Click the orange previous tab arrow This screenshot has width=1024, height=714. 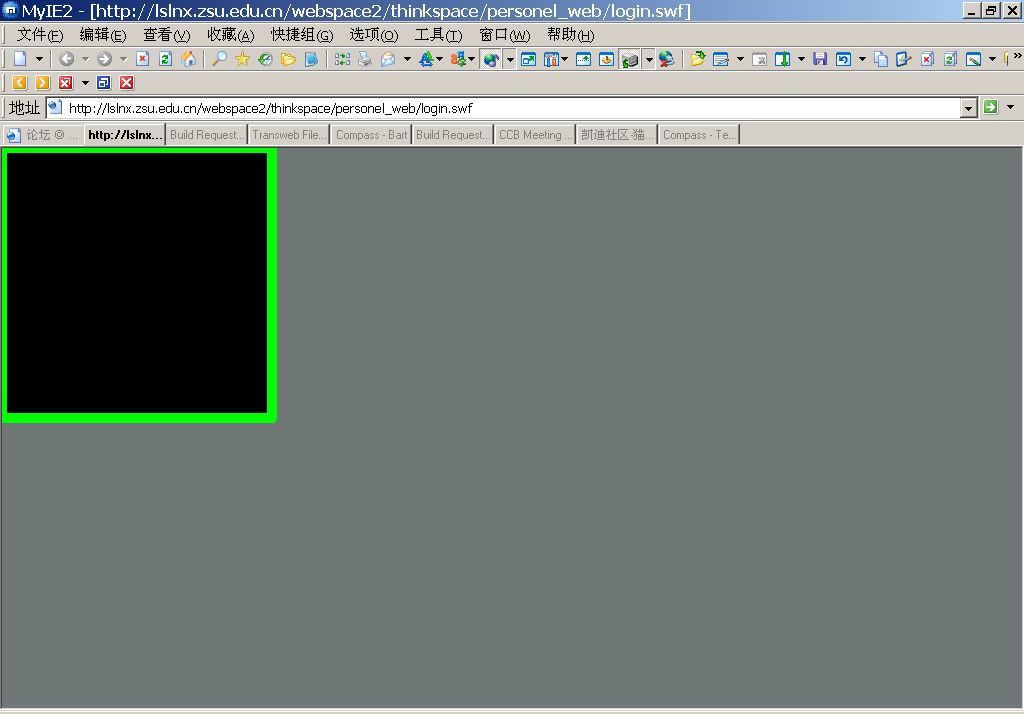coord(20,83)
